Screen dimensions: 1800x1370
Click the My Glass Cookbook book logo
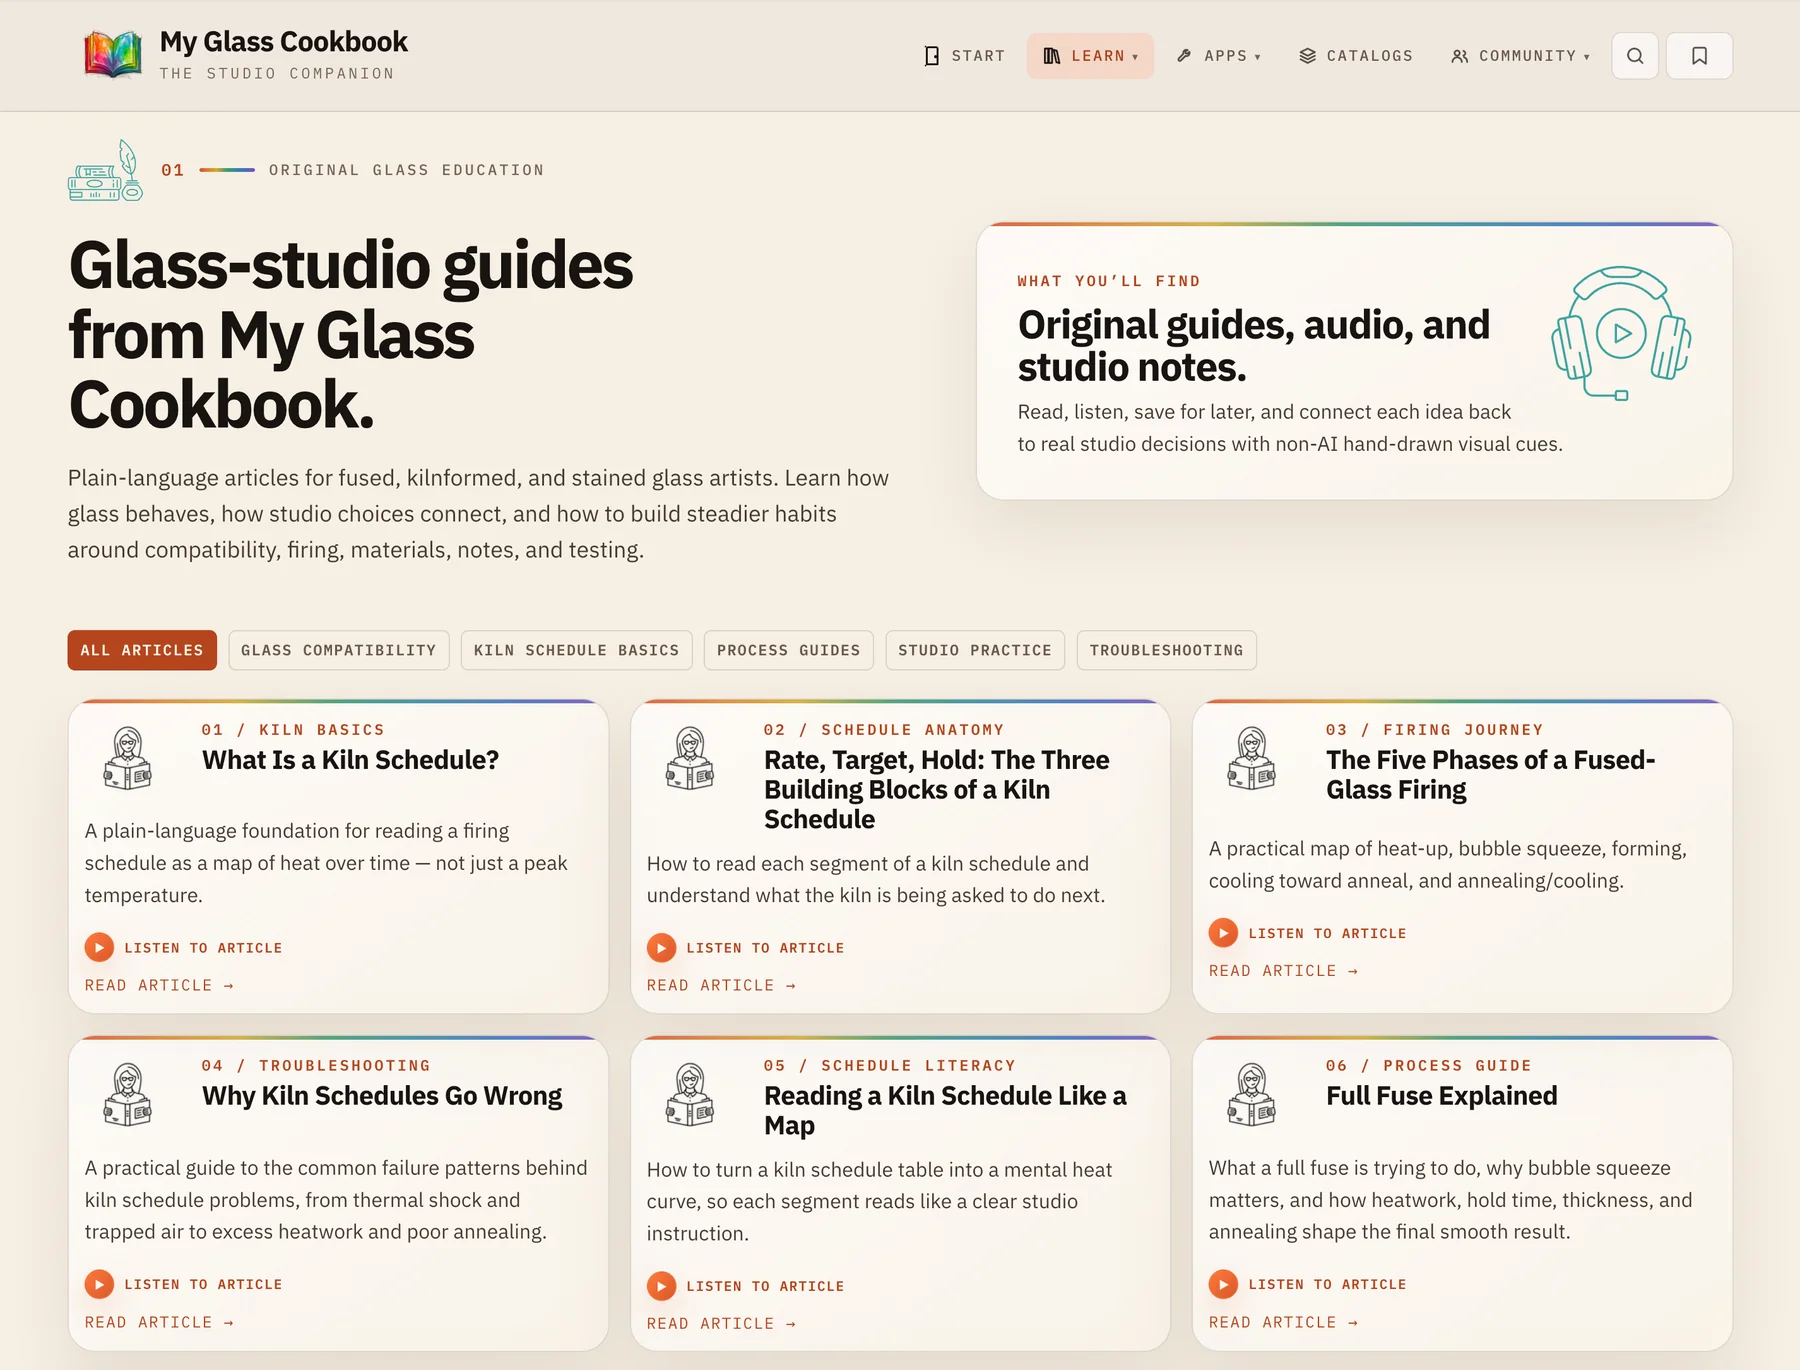point(113,55)
